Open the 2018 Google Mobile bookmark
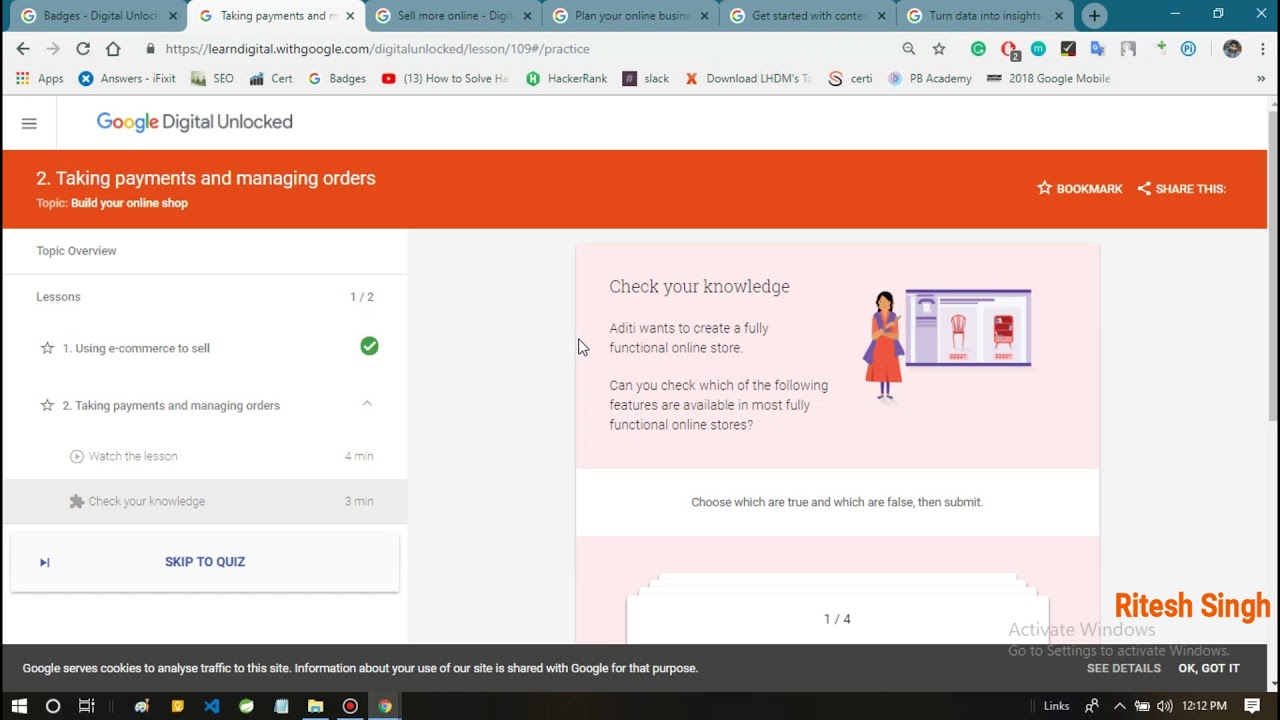1280x720 pixels. [1048, 78]
